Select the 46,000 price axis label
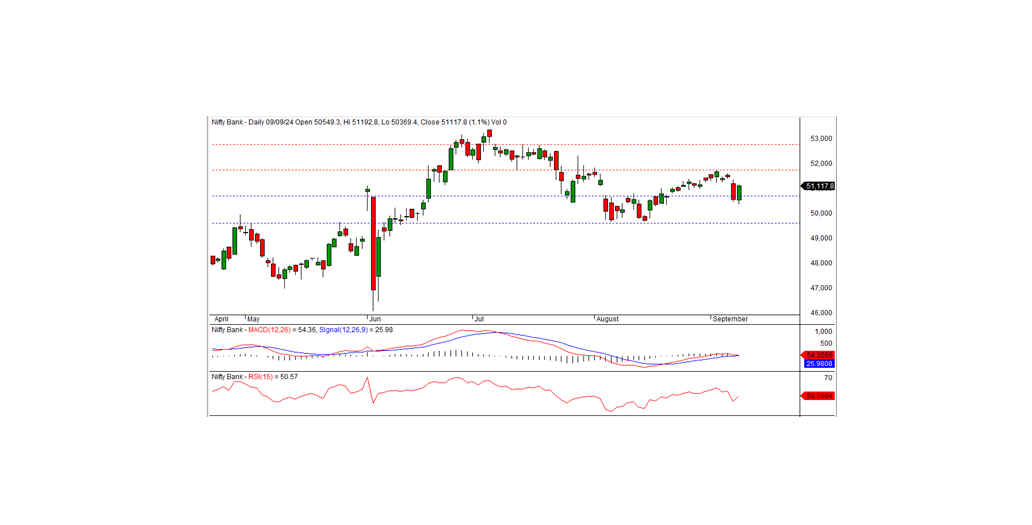Screen dimensions: 1032x525 point(821,313)
